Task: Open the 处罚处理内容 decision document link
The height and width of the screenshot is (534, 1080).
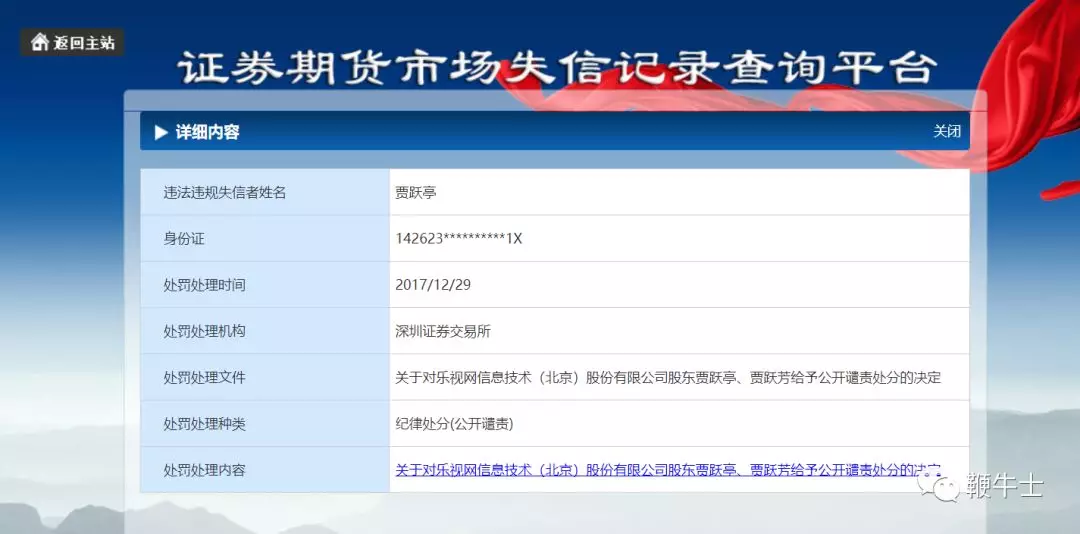Action: pyautogui.click(x=668, y=471)
